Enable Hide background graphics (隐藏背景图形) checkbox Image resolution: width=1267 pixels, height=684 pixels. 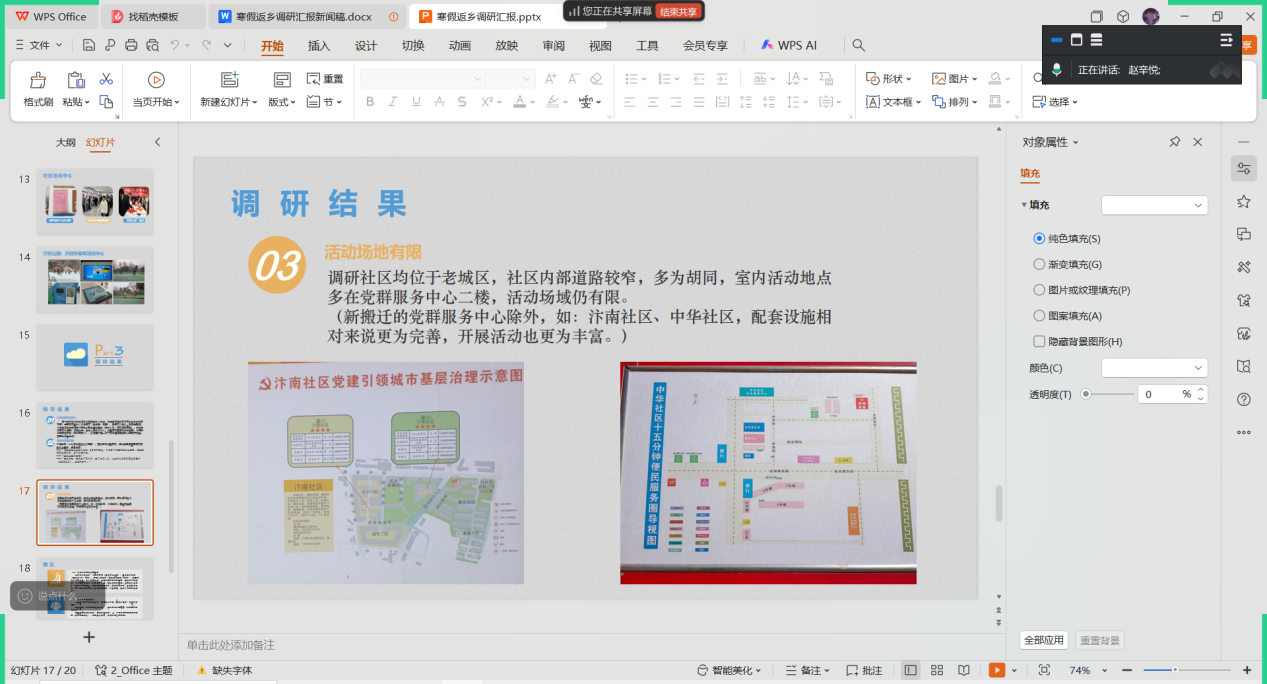[1039, 342]
